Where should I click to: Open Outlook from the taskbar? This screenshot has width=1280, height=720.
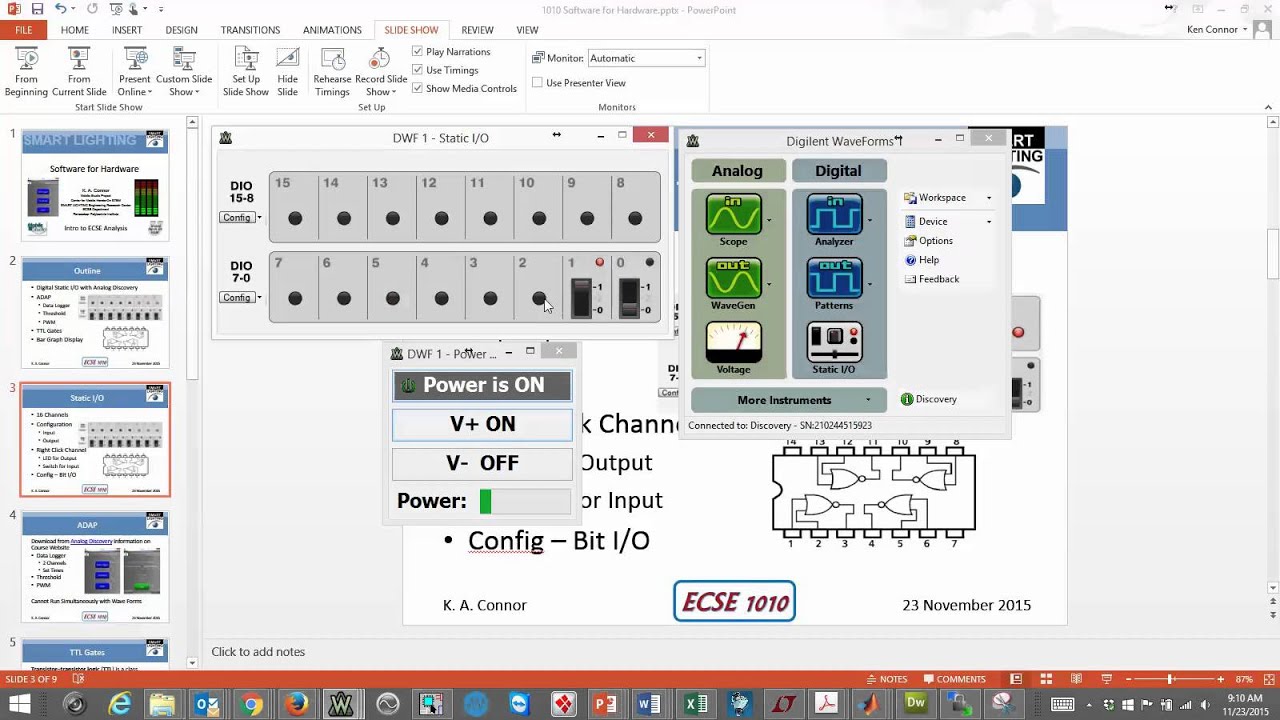[207, 704]
